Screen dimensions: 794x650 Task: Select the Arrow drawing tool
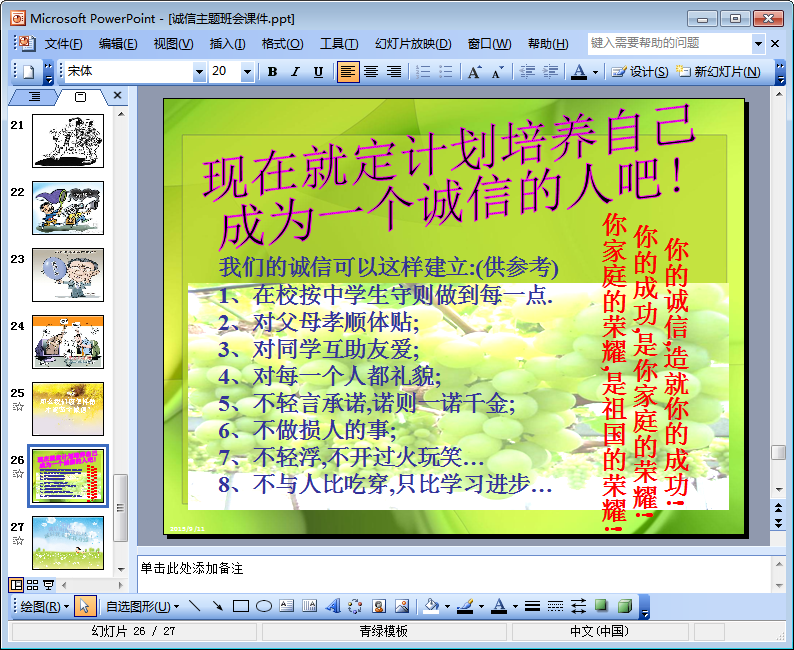click(x=218, y=606)
